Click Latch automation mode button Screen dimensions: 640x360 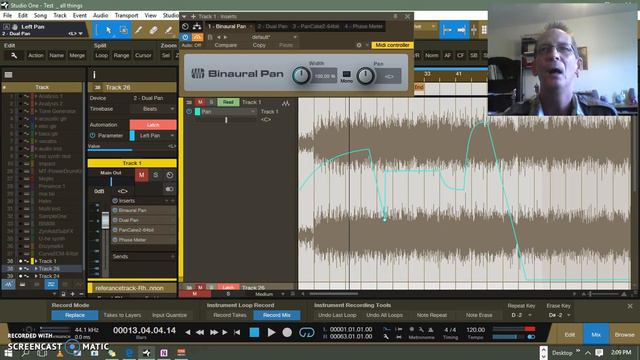coord(153,124)
